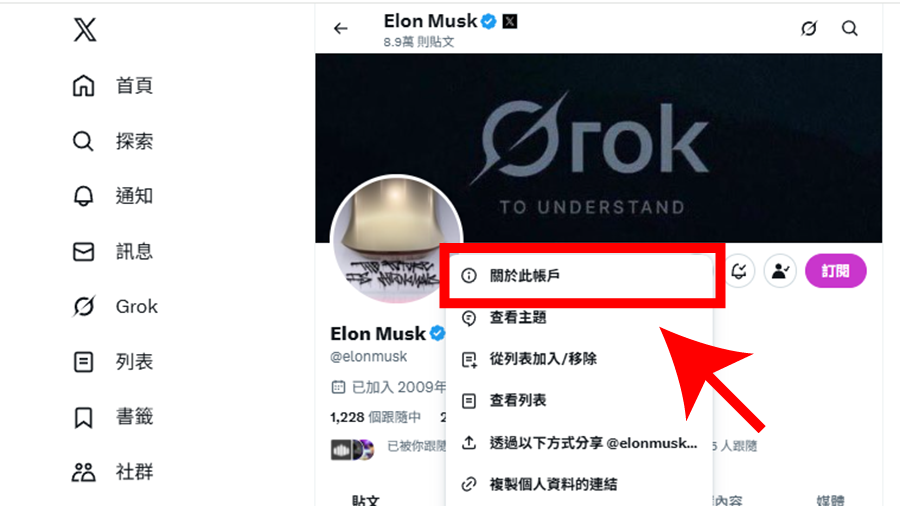Open the 列表 lists icon
900x506 pixels.
coord(83,361)
